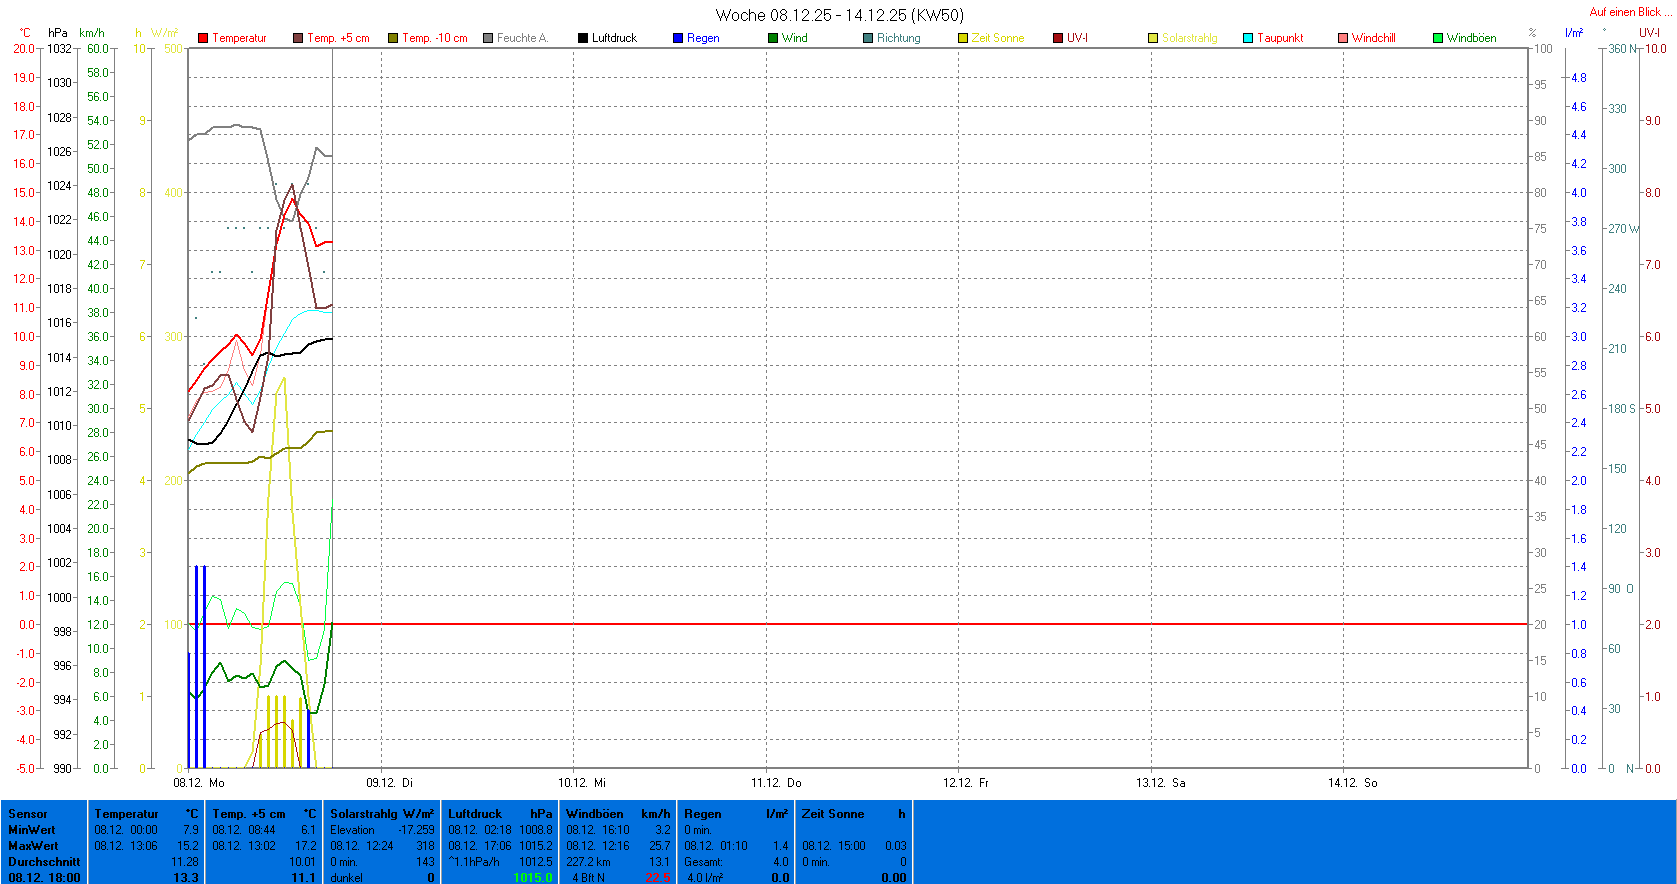The width and height of the screenshot is (1677, 884).
Task: Click the UV-I legend label
Action: tap(1077, 38)
